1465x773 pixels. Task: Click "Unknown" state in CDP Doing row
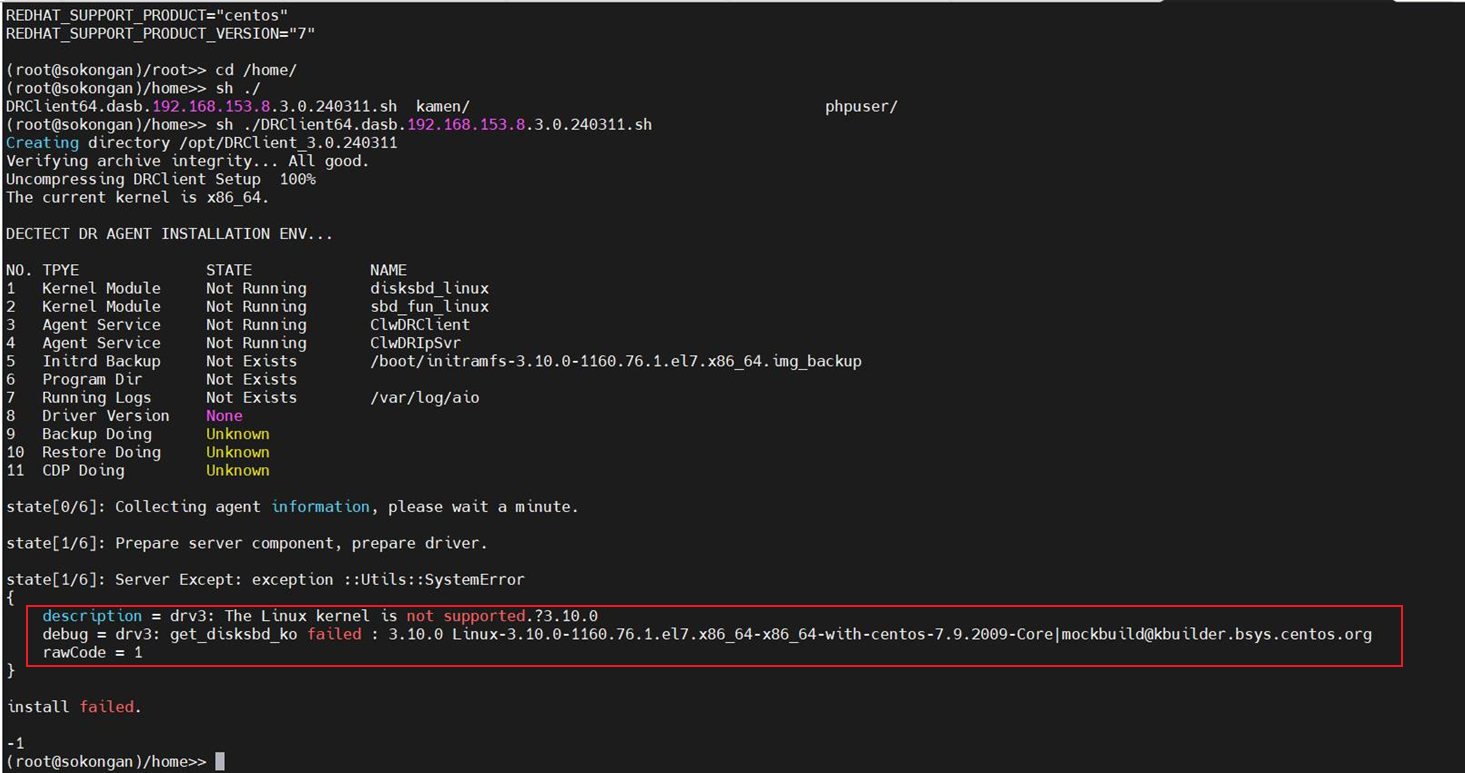click(238, 470)
